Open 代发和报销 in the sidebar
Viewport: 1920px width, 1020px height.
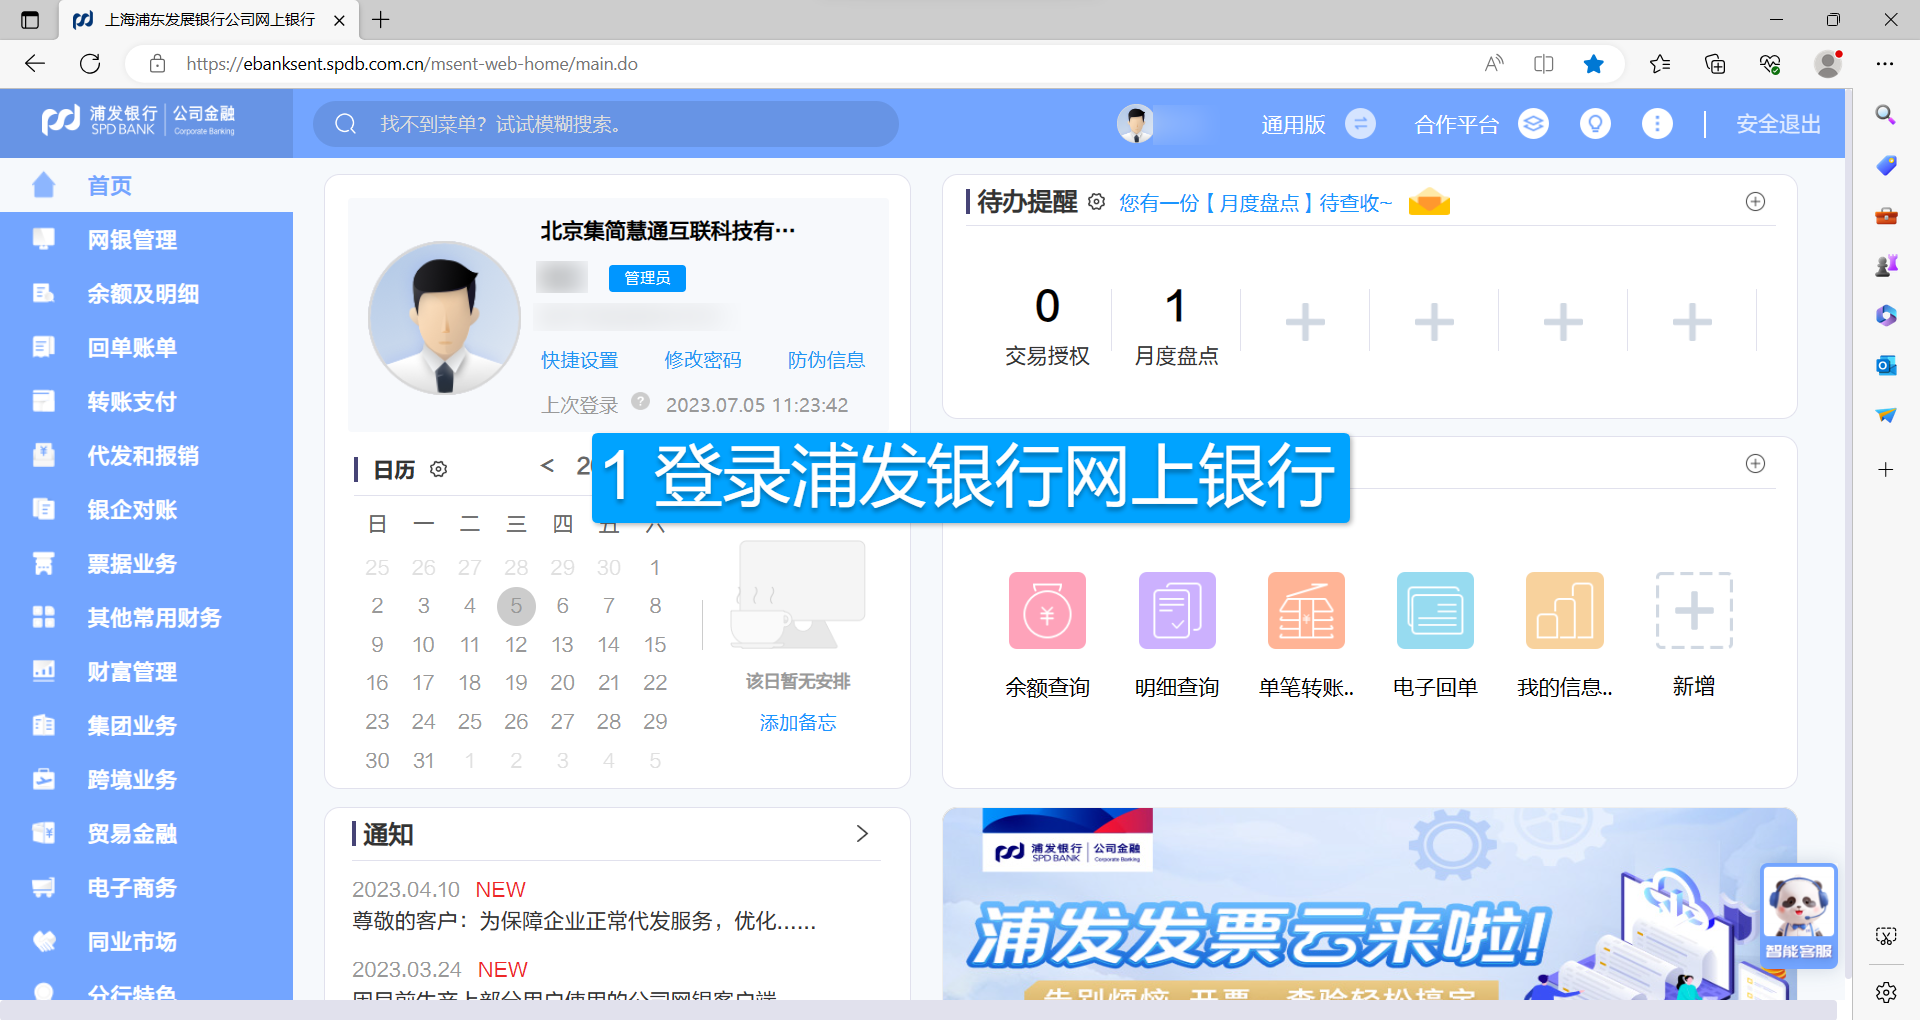coord(146,456)
